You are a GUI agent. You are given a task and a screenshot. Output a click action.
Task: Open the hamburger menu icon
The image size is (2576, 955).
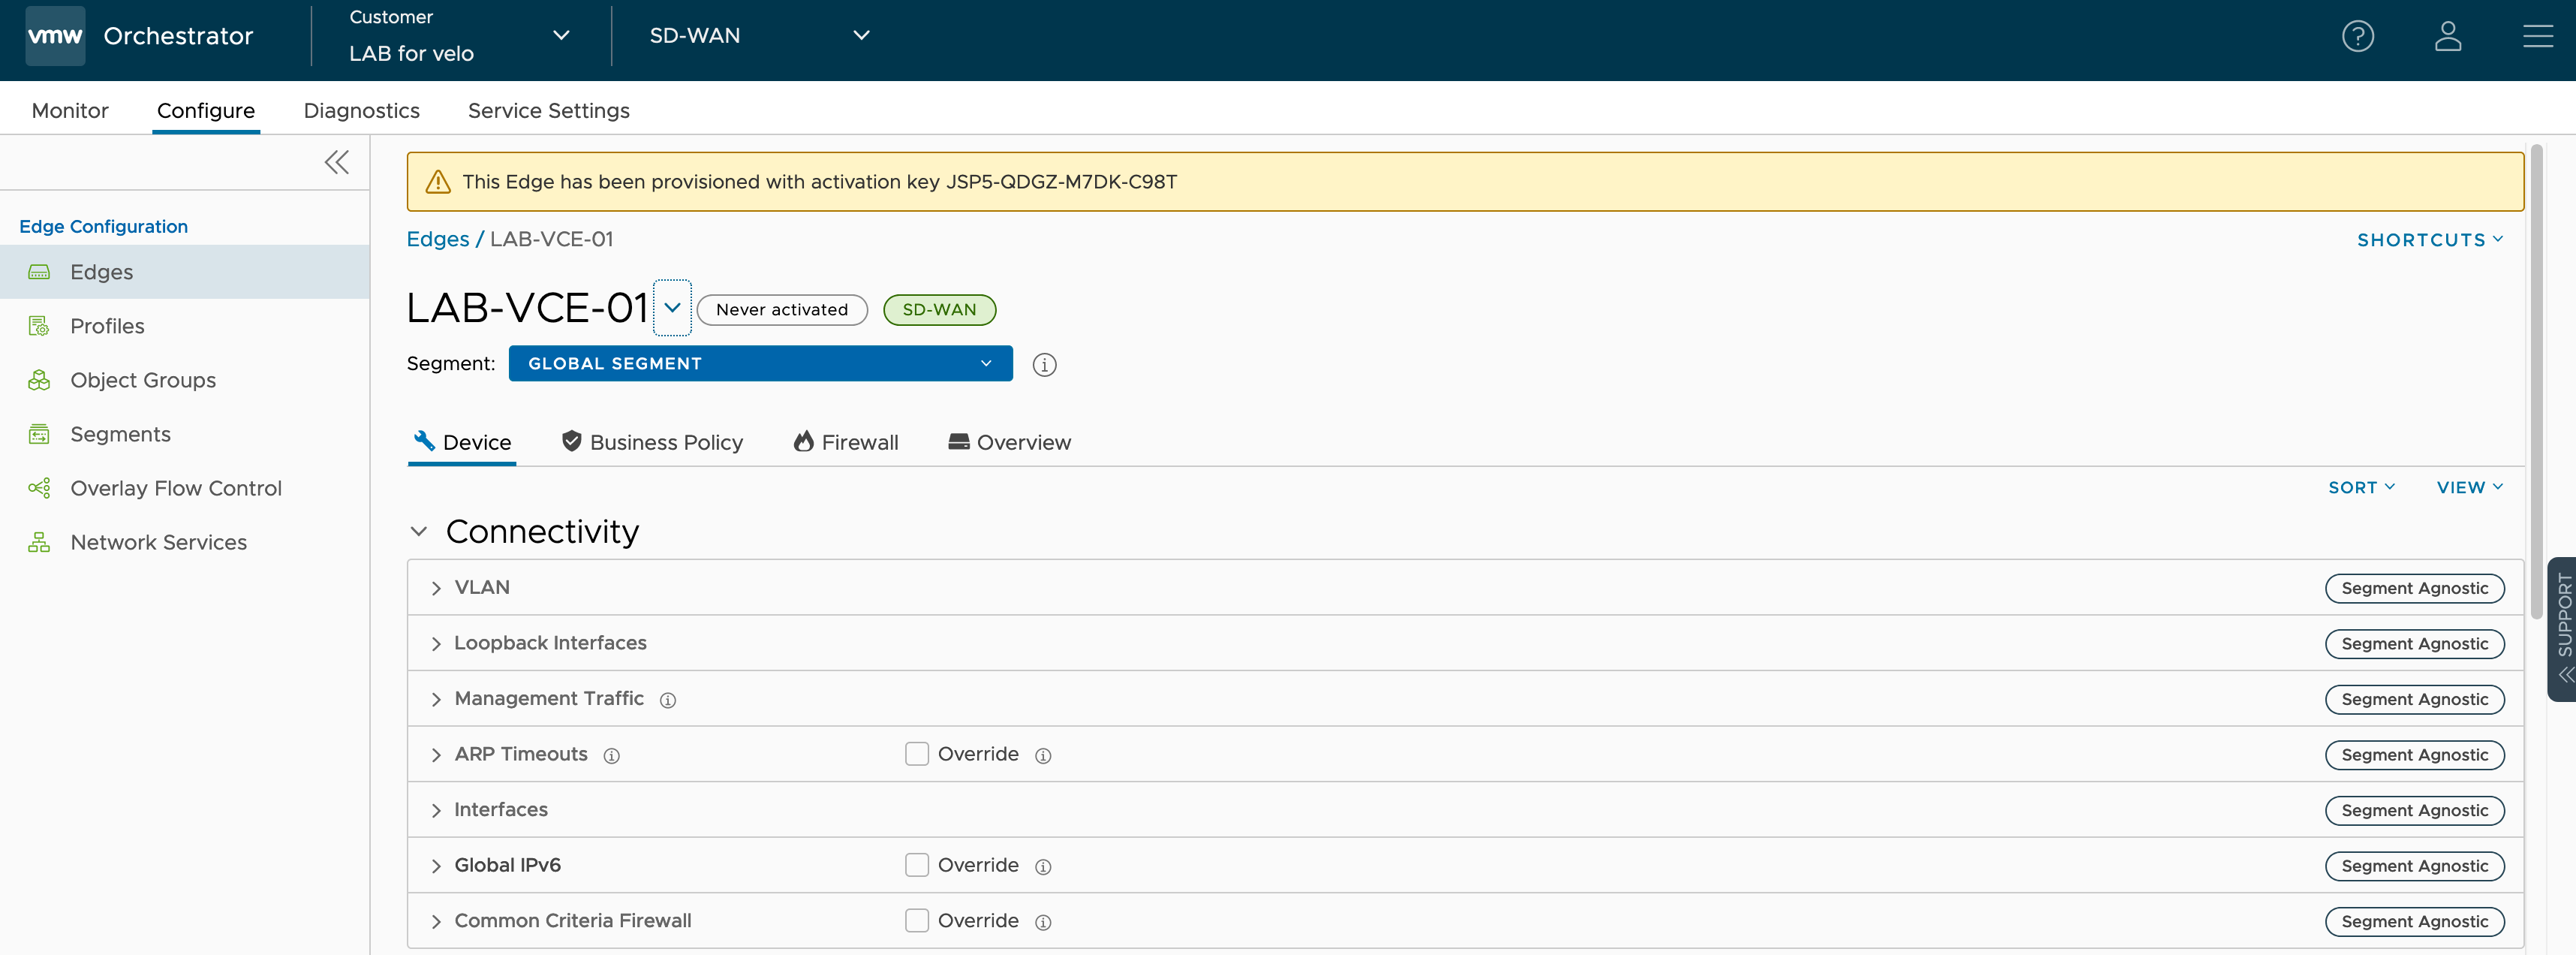click(x=2537, y=37)
